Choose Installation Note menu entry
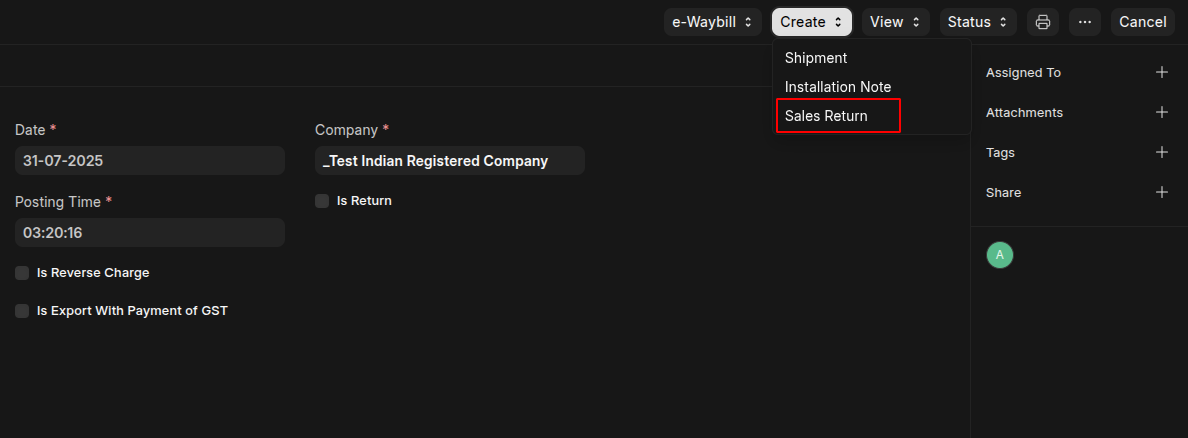This screenshot has width=1188, height=438. [838, 87]
